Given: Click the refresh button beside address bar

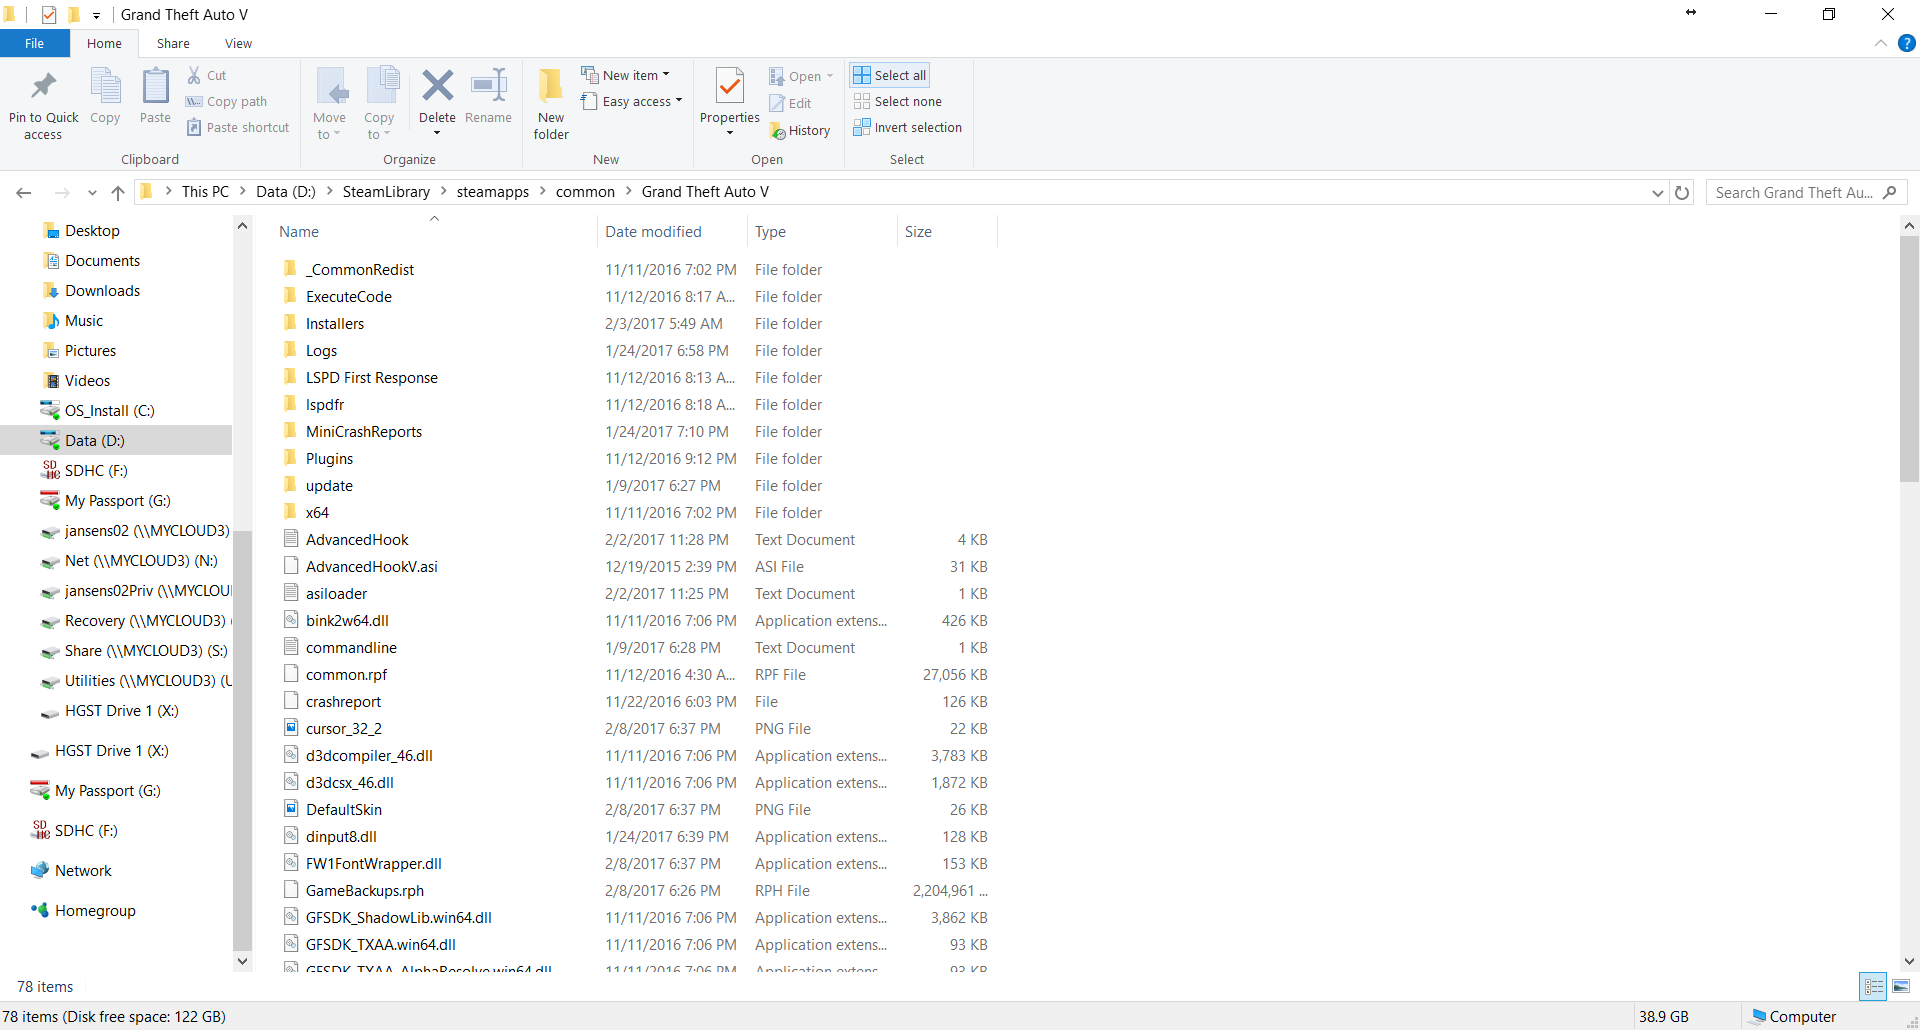Looking at the screenshot, I should tap(1682, 193).
